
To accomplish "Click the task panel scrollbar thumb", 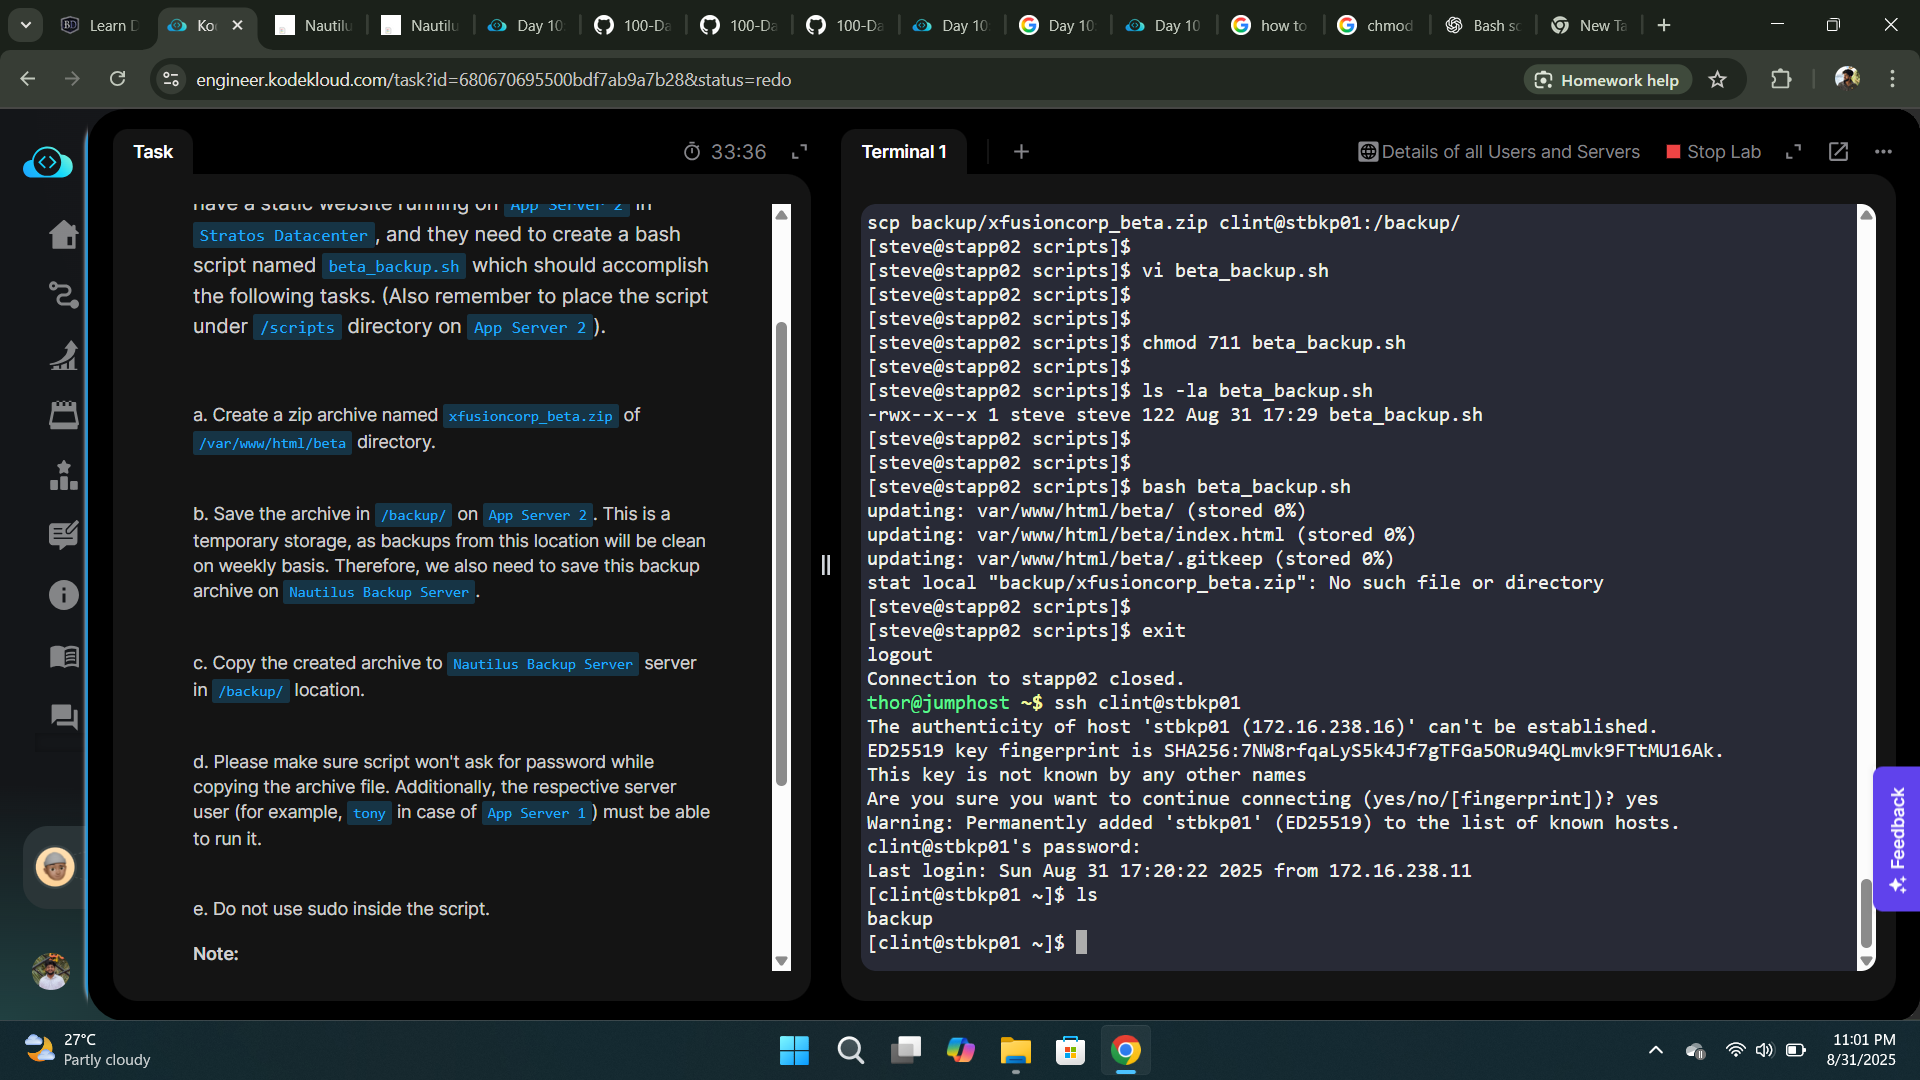I will point(781,553).
